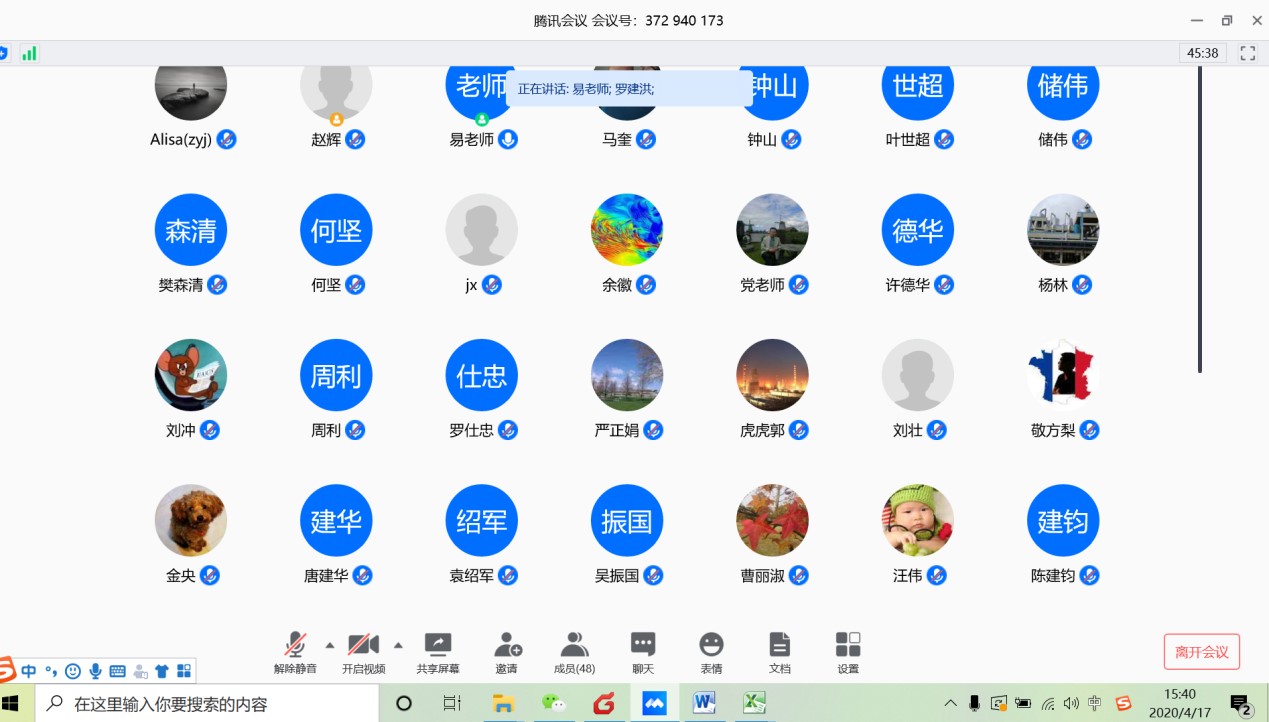The width and height of the screenshot is (1269, 722).
Task: Switch to Word in the taskbar
Action: click(704, 703)
